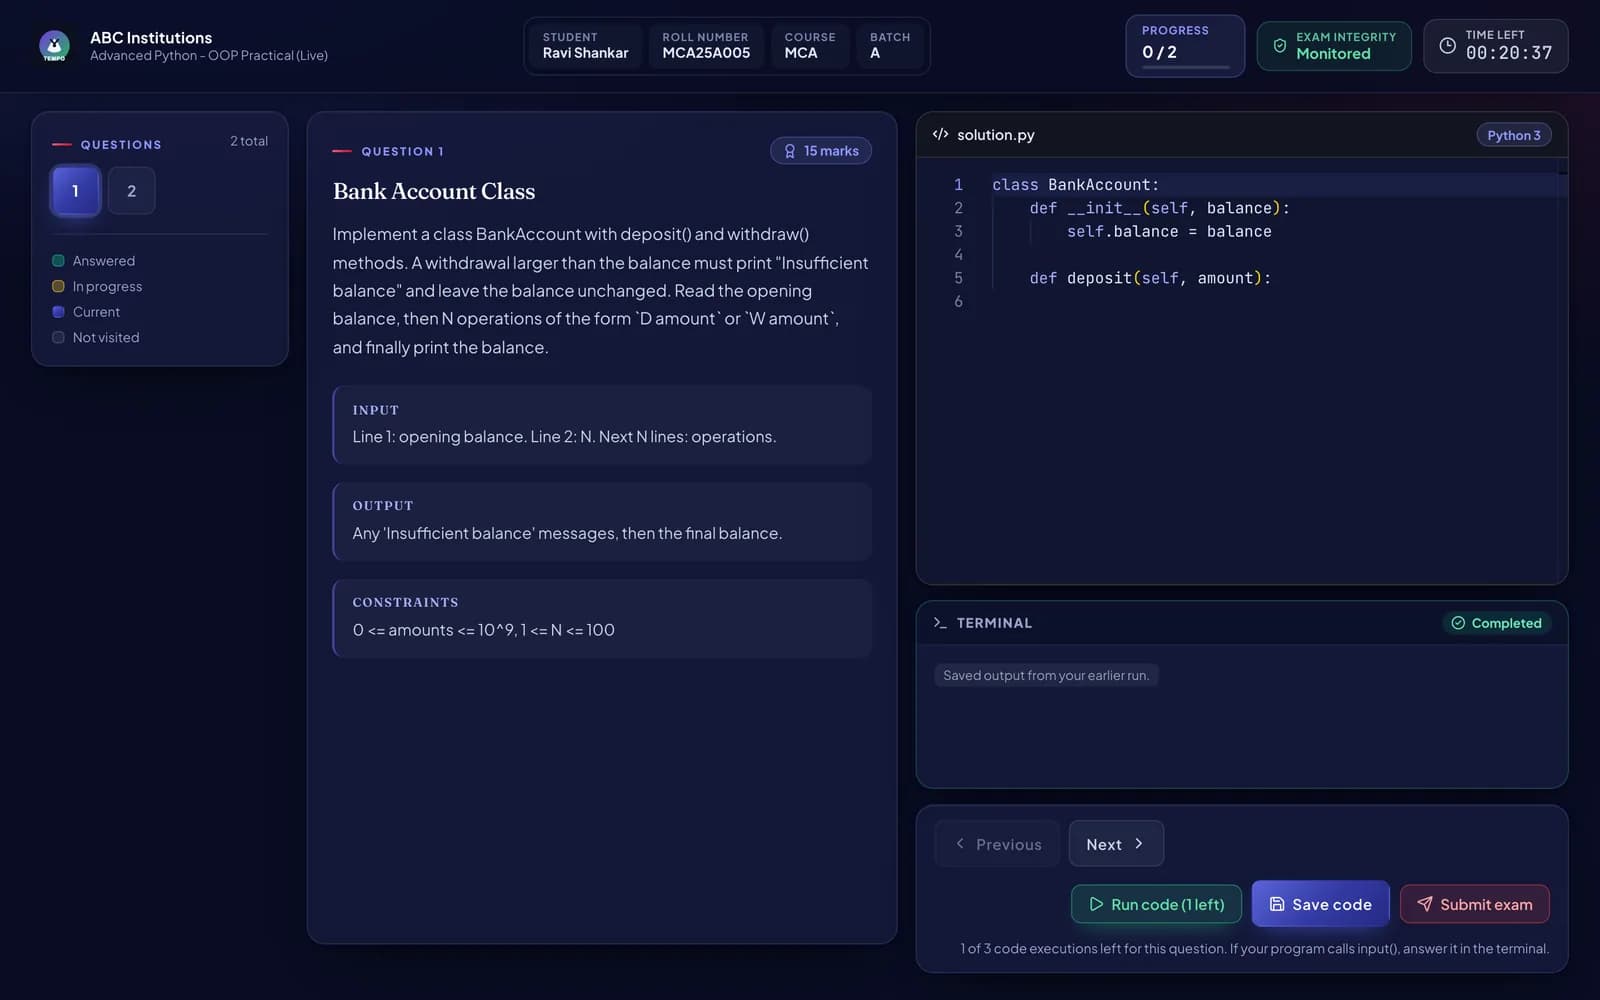Click the In progress yellow legend swatch

tap(58, 287)
